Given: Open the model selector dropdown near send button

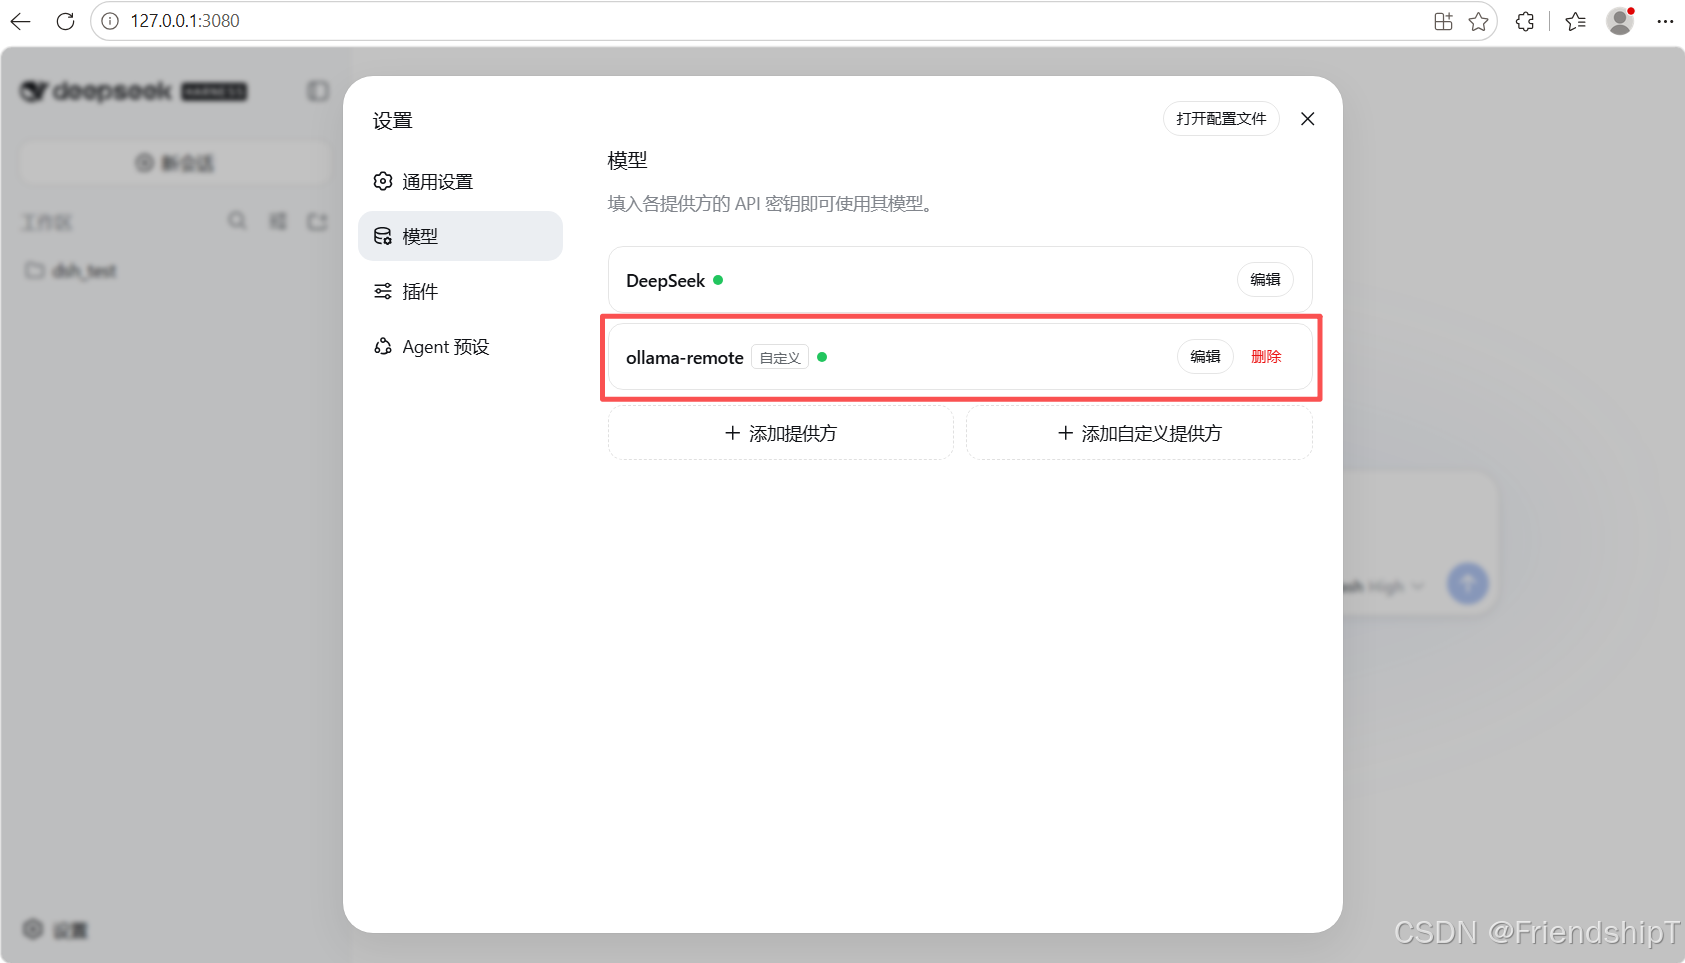Looking at the screenshot, I should click(x=1385, y=587).
